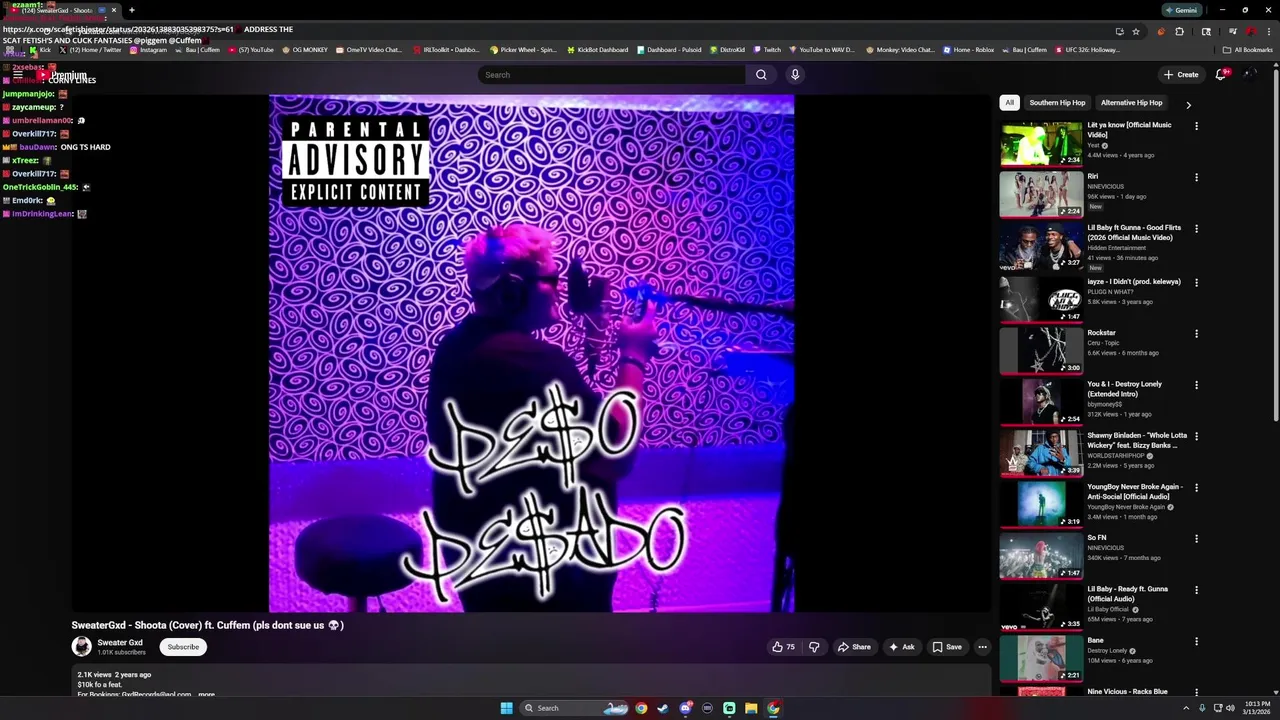This screenshot has height=720, width=1280.
Task: Open options menu for Riri video
Action: click(x=1196, y=178)
